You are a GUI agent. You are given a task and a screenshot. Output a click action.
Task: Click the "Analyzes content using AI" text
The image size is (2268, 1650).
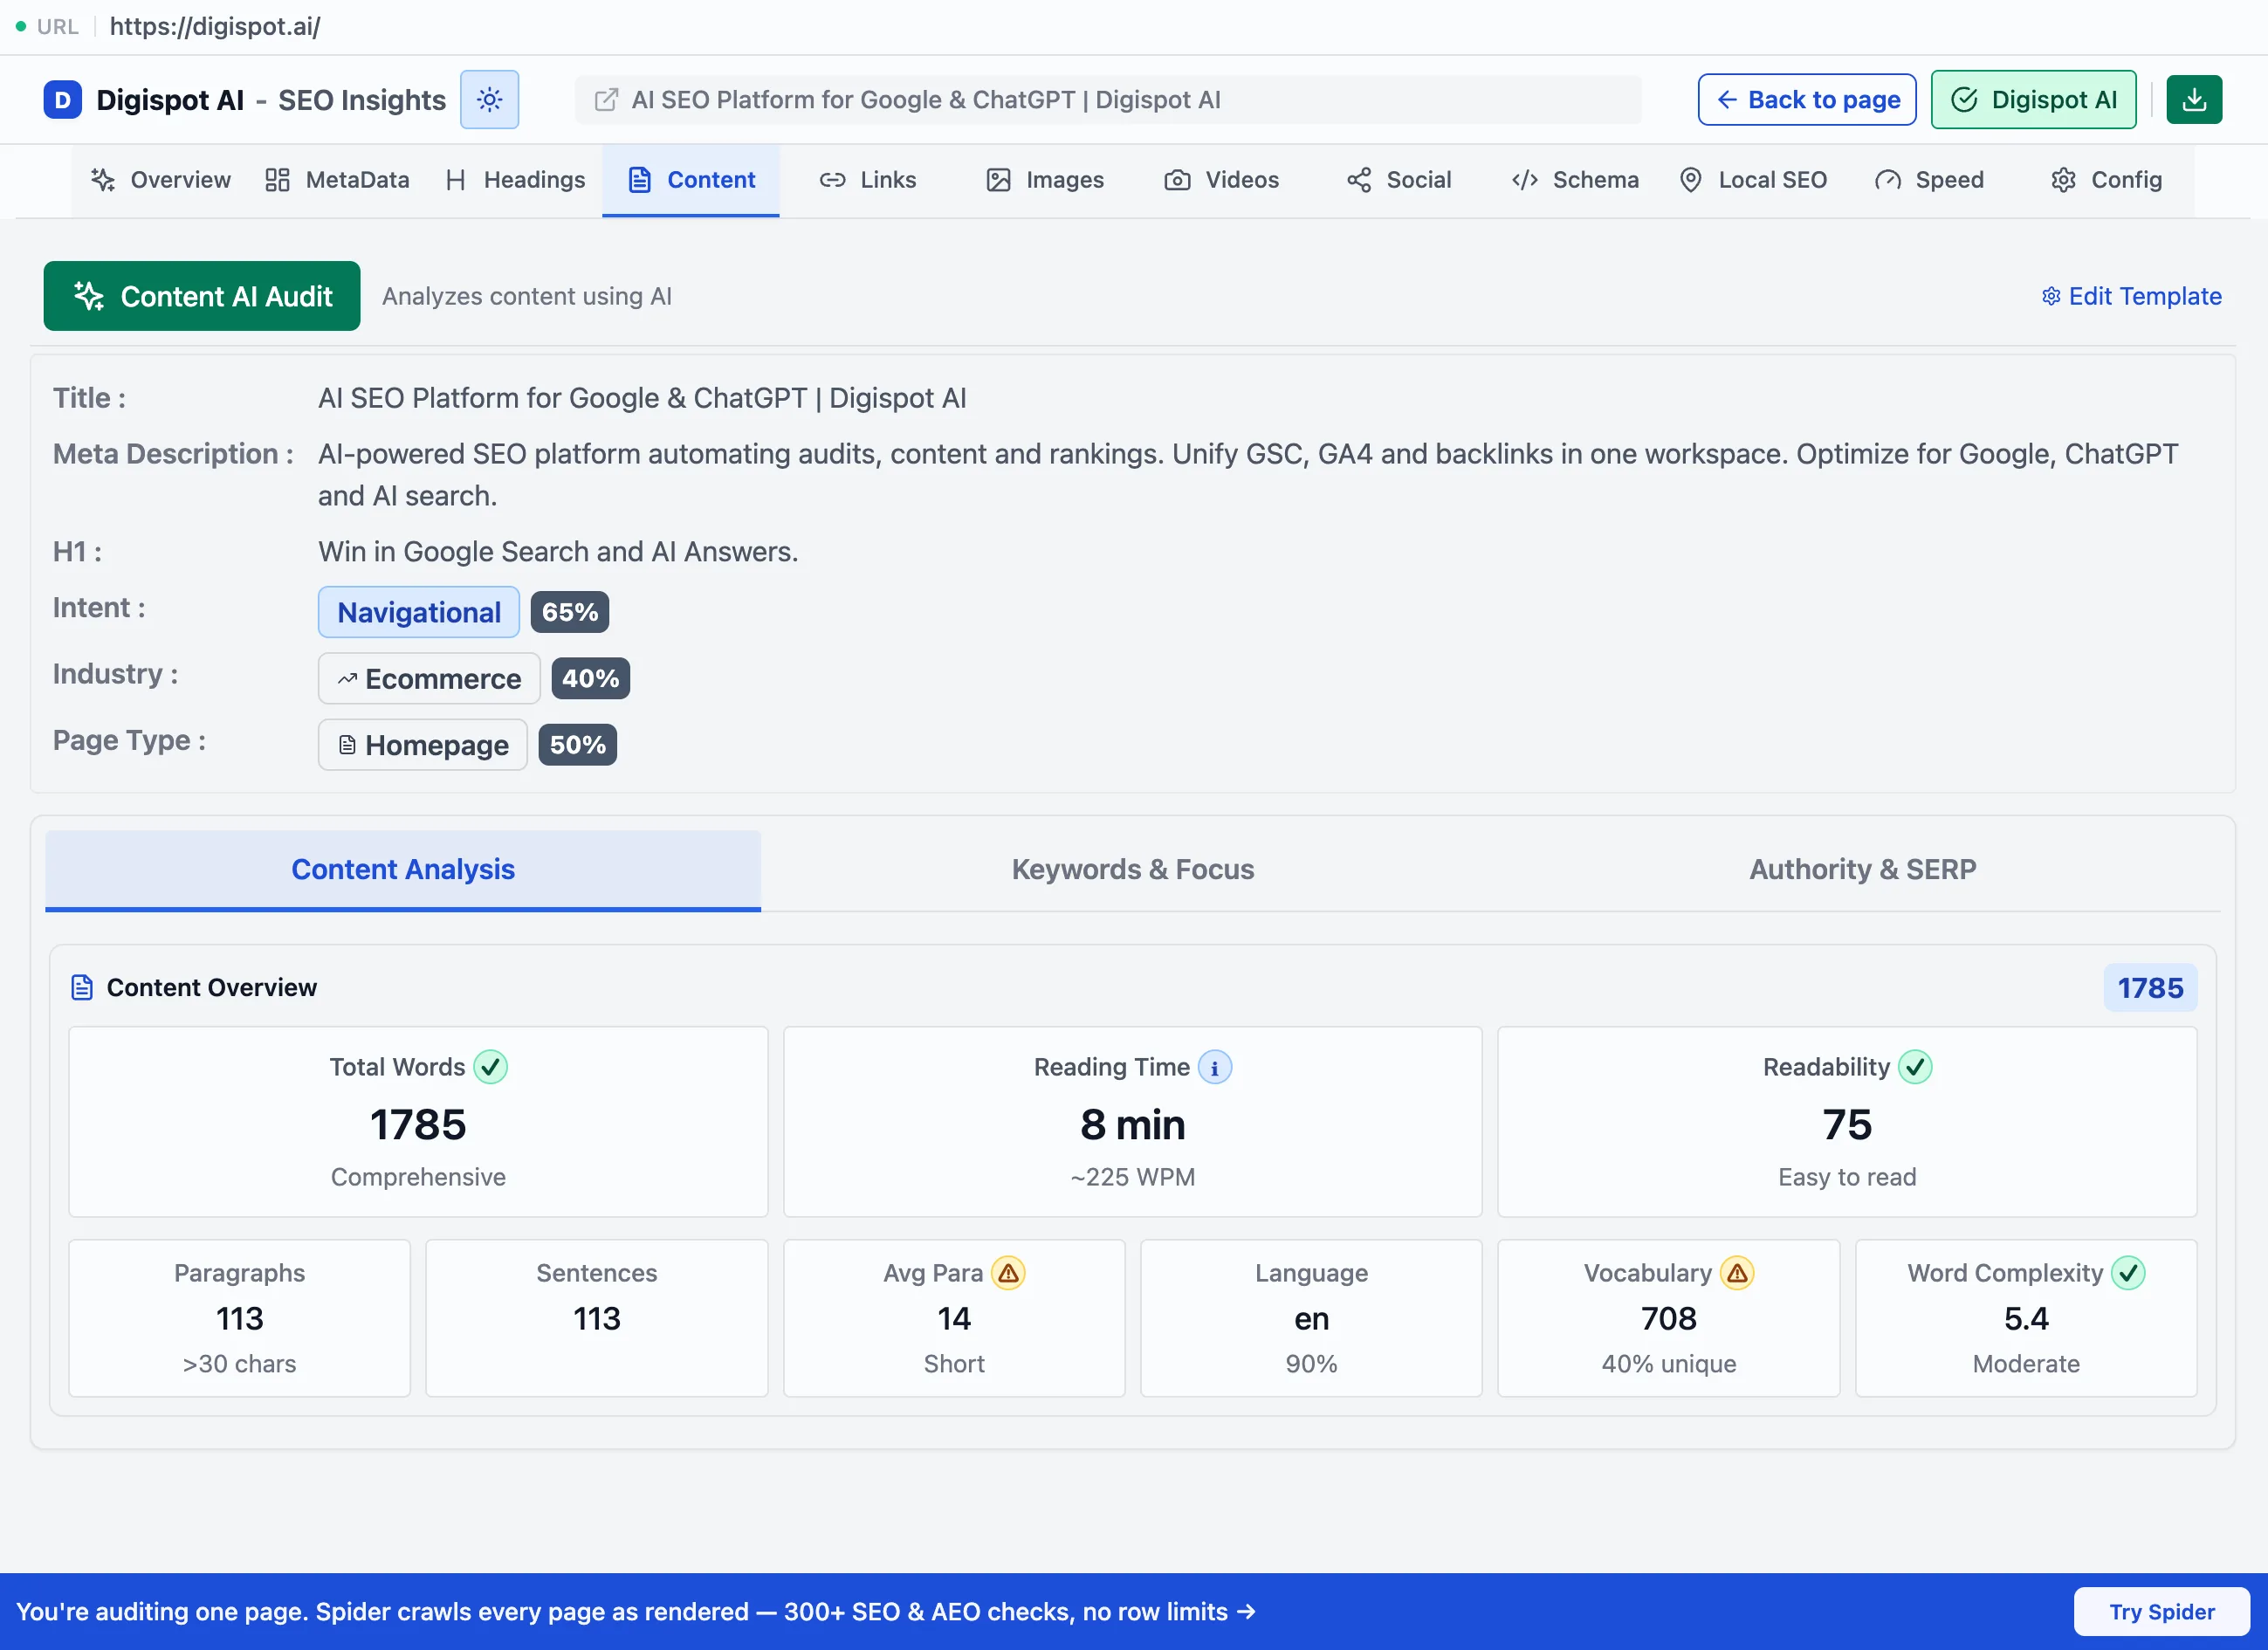(527, 296)
